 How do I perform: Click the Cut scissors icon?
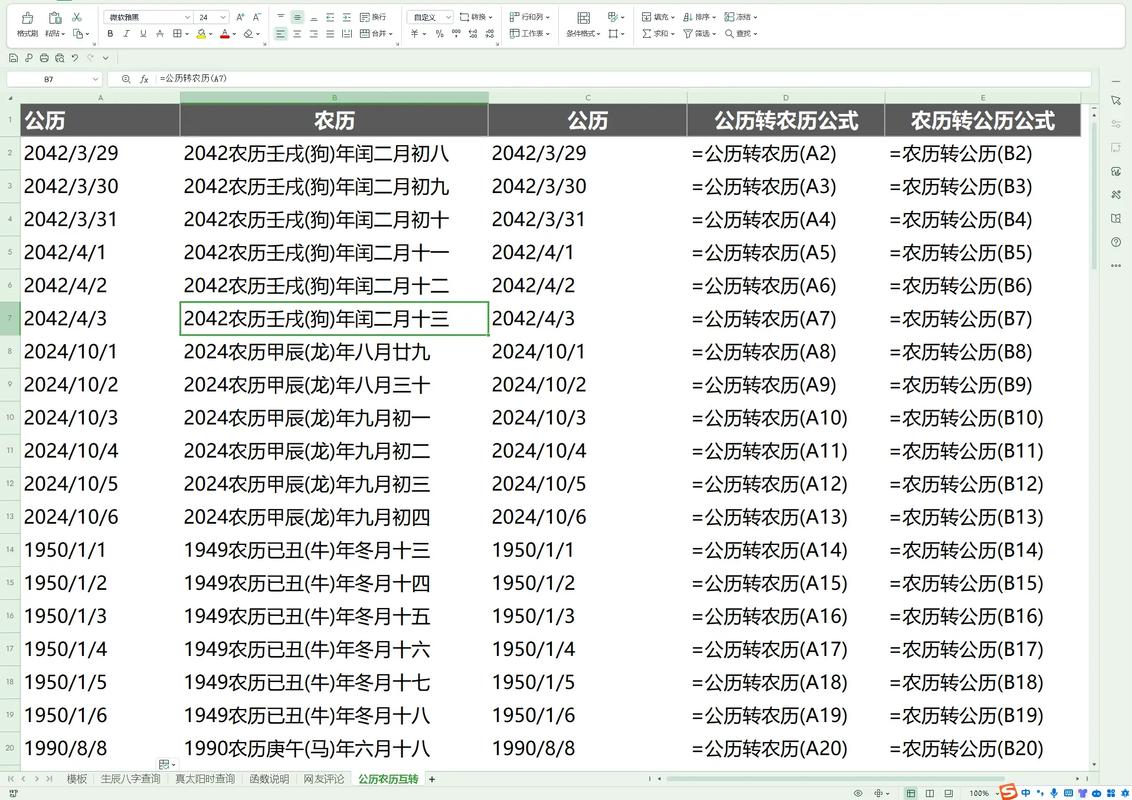pyautogui.click(x=77, y=17)
